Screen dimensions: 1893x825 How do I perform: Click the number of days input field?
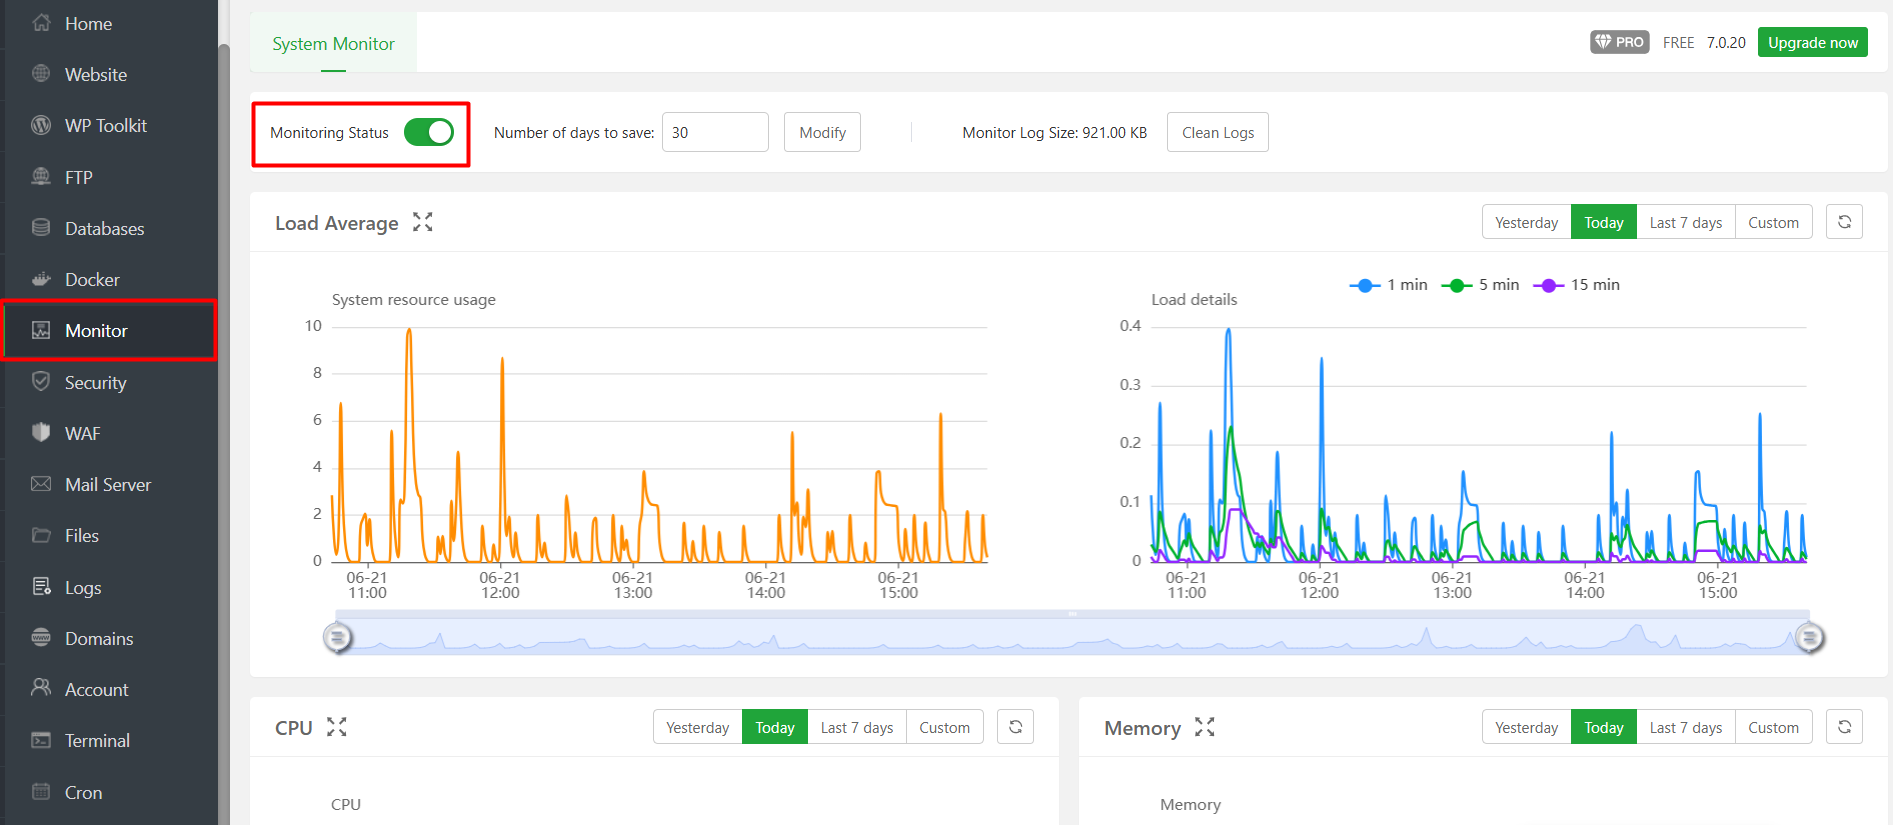715,132
